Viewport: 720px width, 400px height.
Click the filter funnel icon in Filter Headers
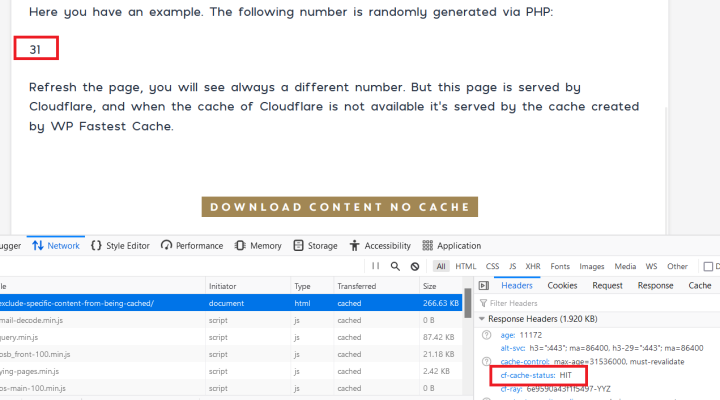point(483,303)
